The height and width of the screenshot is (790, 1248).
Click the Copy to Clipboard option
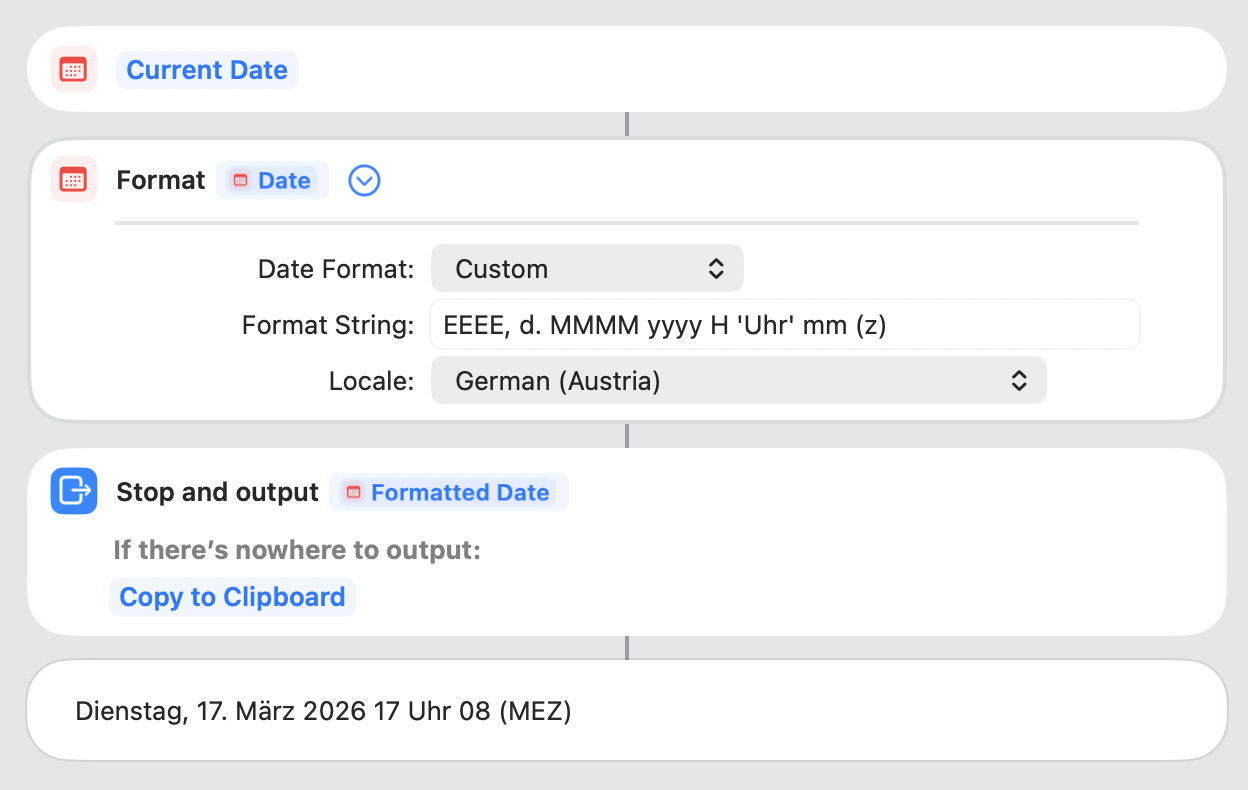pyautogui.click(x=232, y=597)
